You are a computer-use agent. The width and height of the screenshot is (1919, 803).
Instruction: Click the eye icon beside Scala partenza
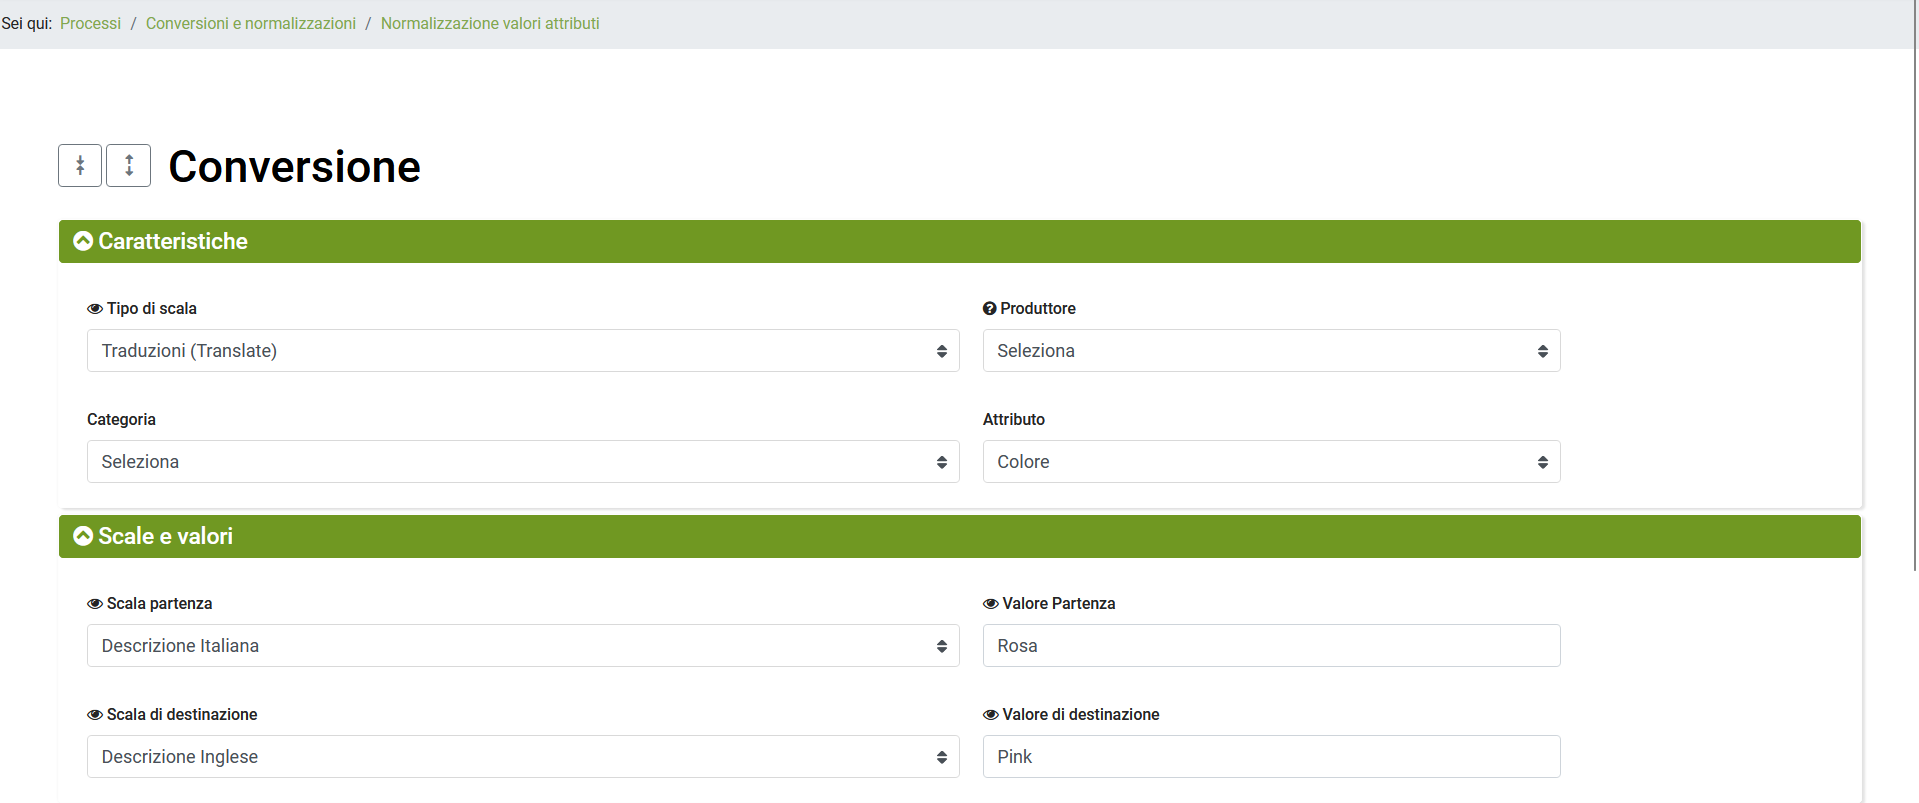click(x=95, y=604)
